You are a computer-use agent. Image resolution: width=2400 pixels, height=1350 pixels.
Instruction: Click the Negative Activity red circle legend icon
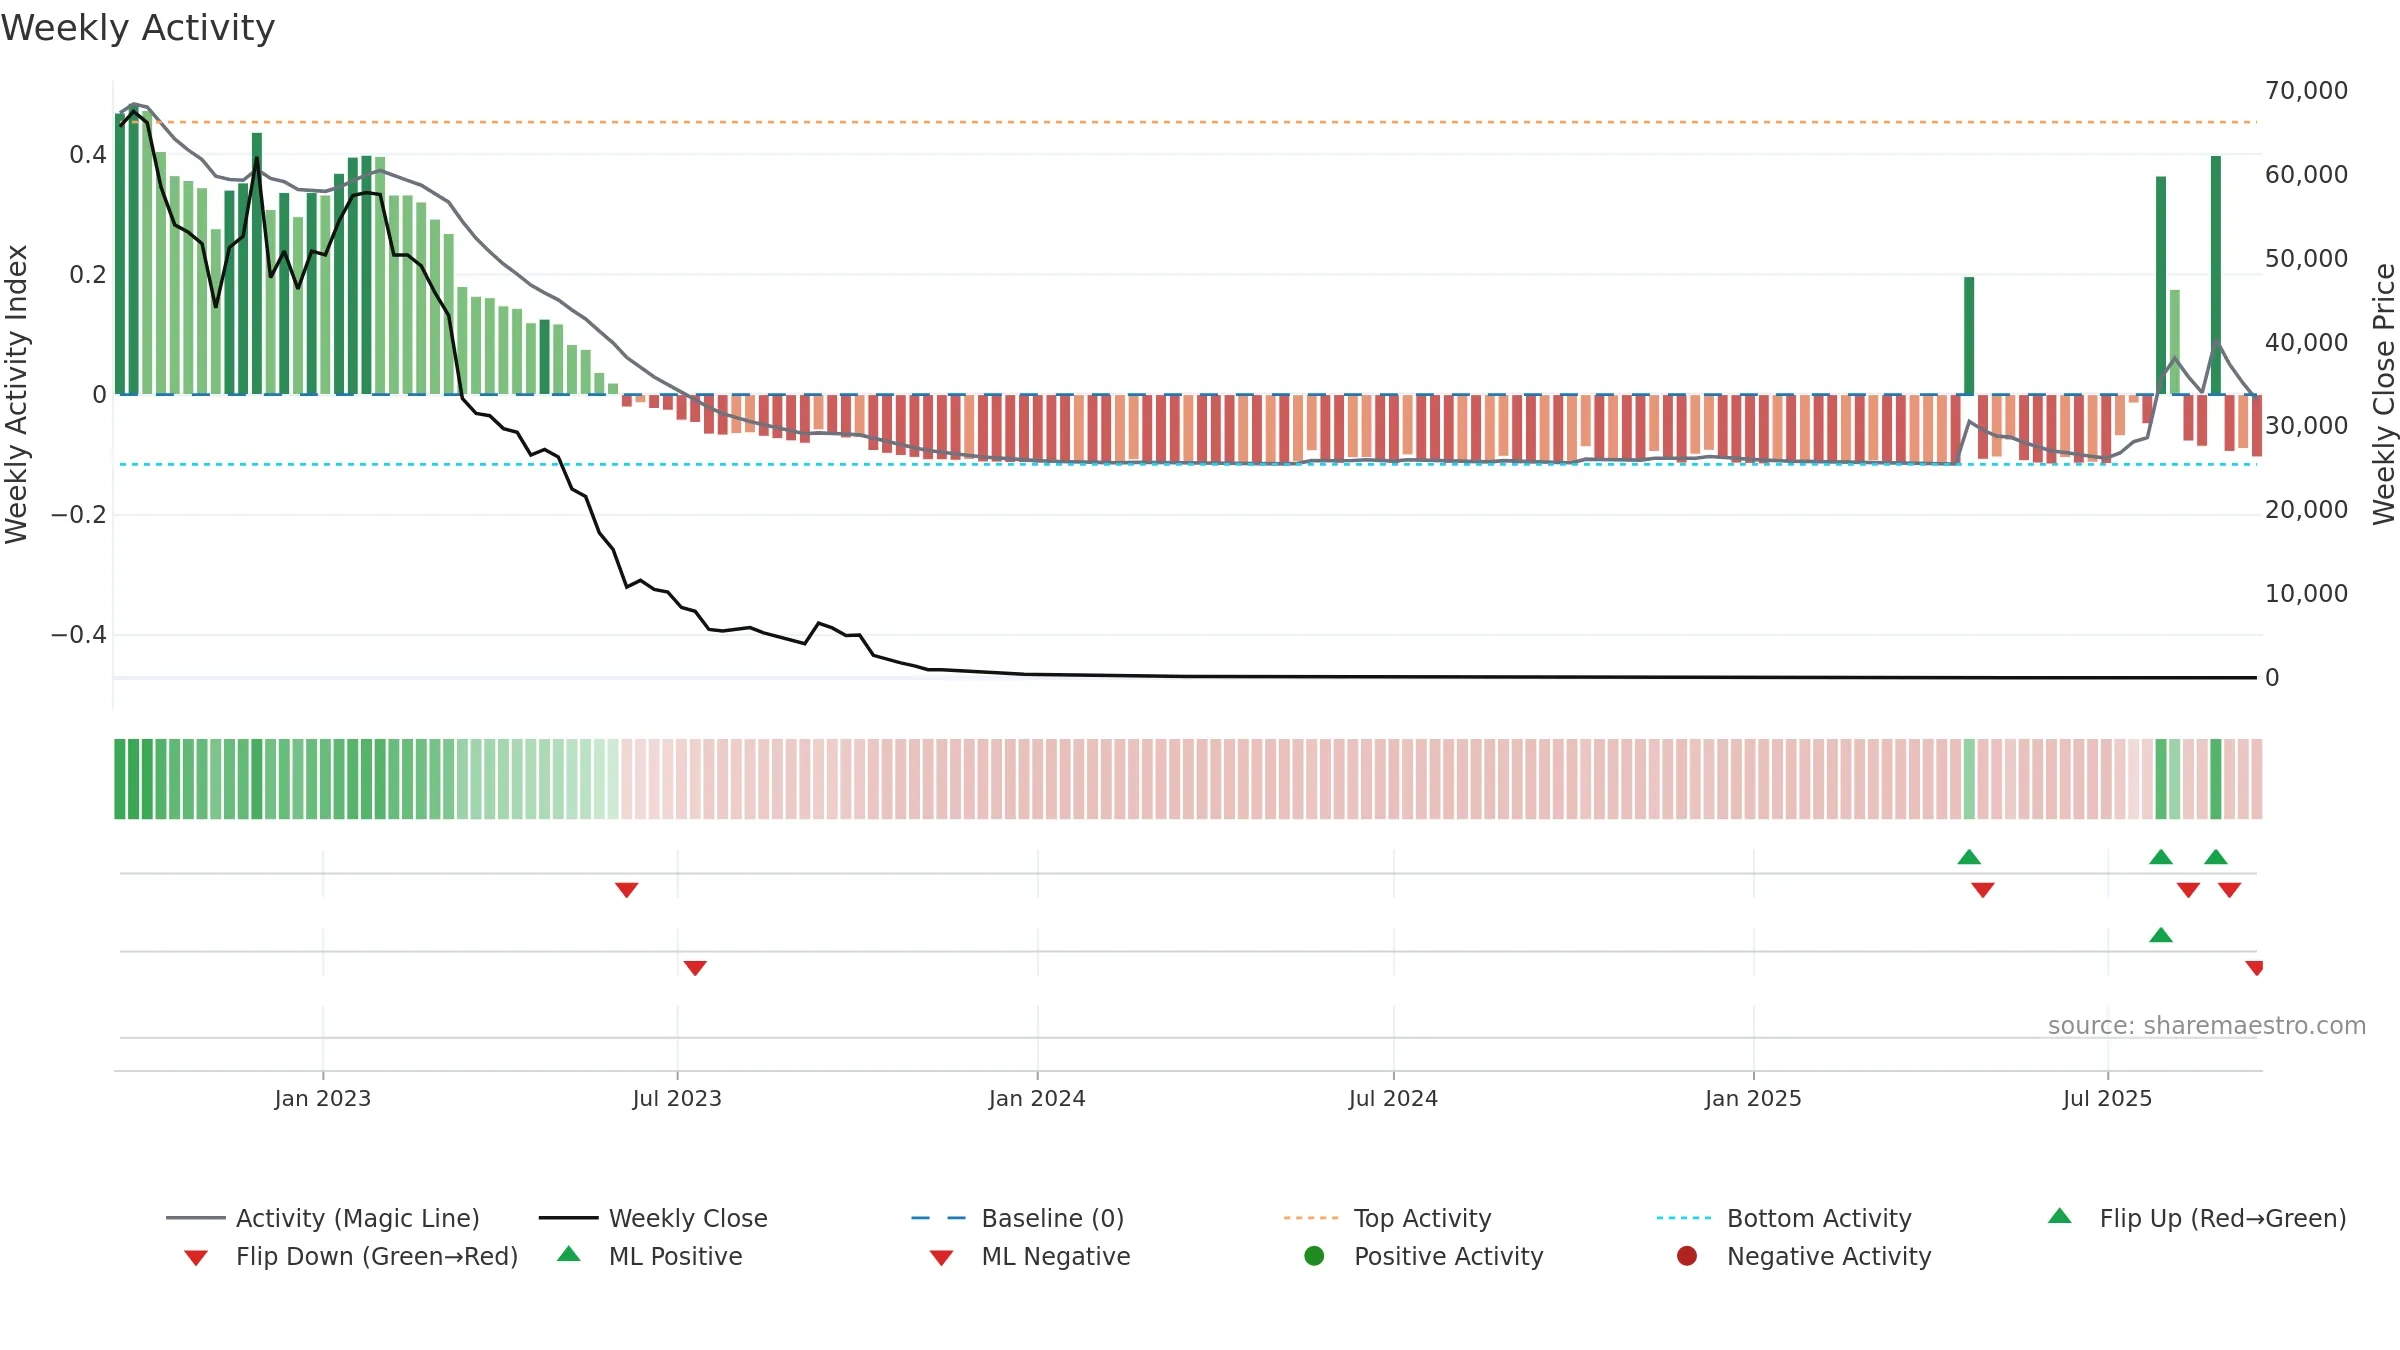coord(1687,1256)
